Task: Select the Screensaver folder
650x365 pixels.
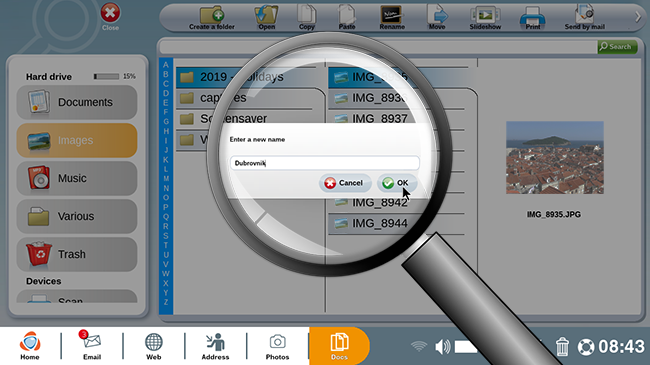Action: tap(250, 119)
